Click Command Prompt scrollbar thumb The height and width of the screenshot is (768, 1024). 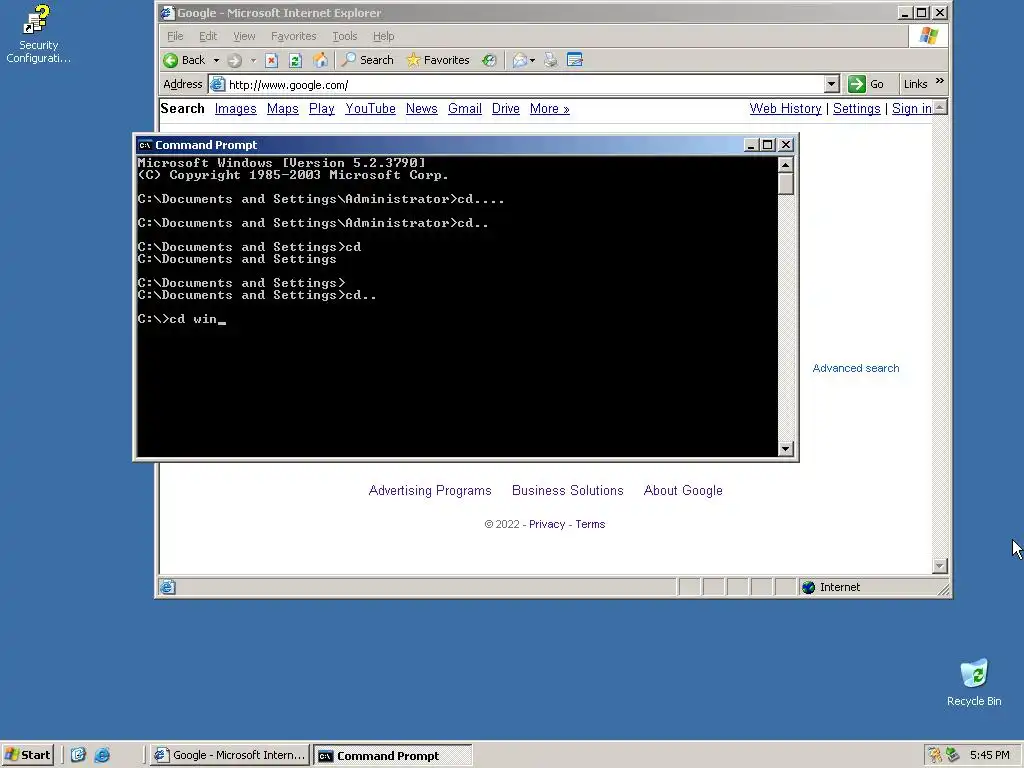click(x=786, y=184)
